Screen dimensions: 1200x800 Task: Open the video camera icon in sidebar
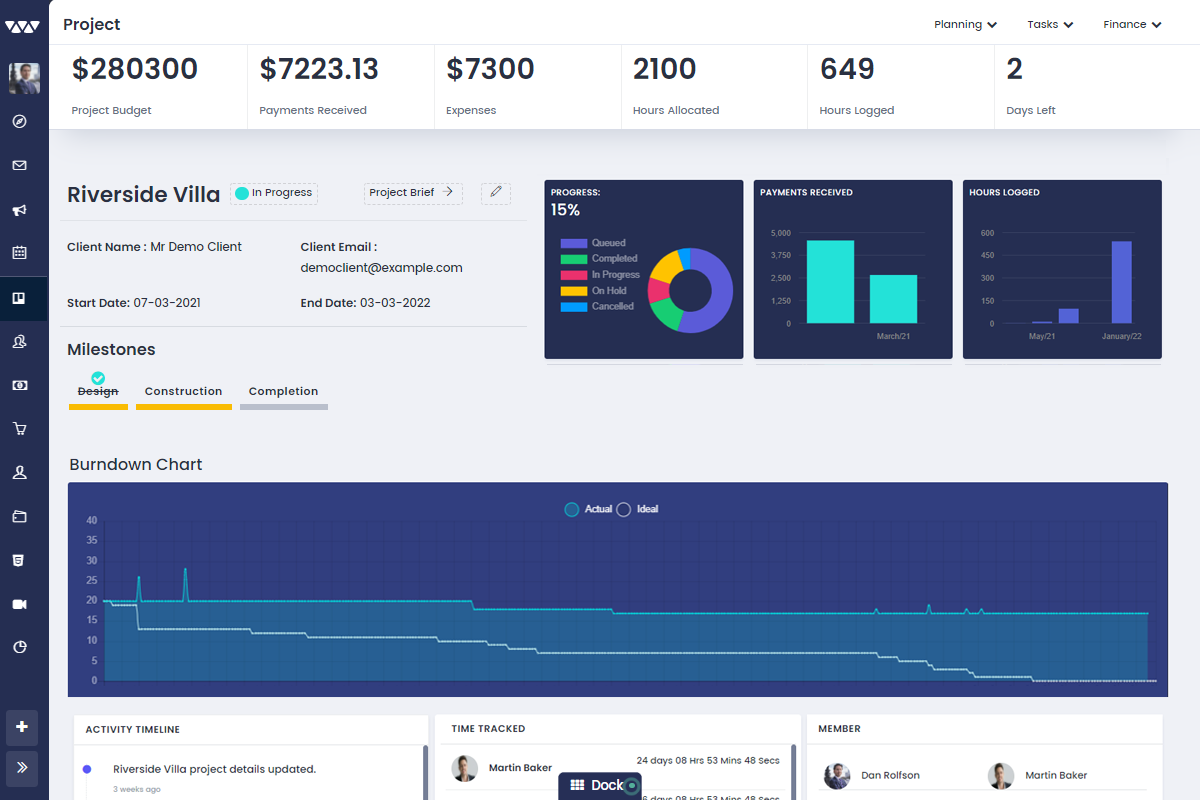(x=19, y=604)
